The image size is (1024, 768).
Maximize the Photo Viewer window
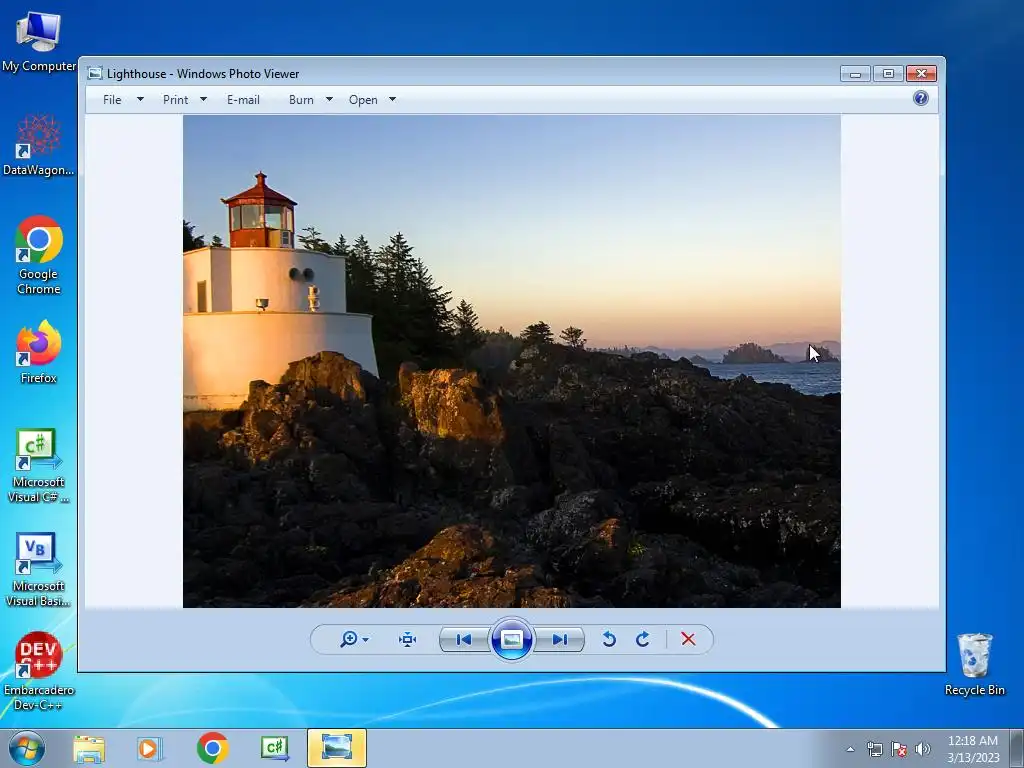coord(888,73)
